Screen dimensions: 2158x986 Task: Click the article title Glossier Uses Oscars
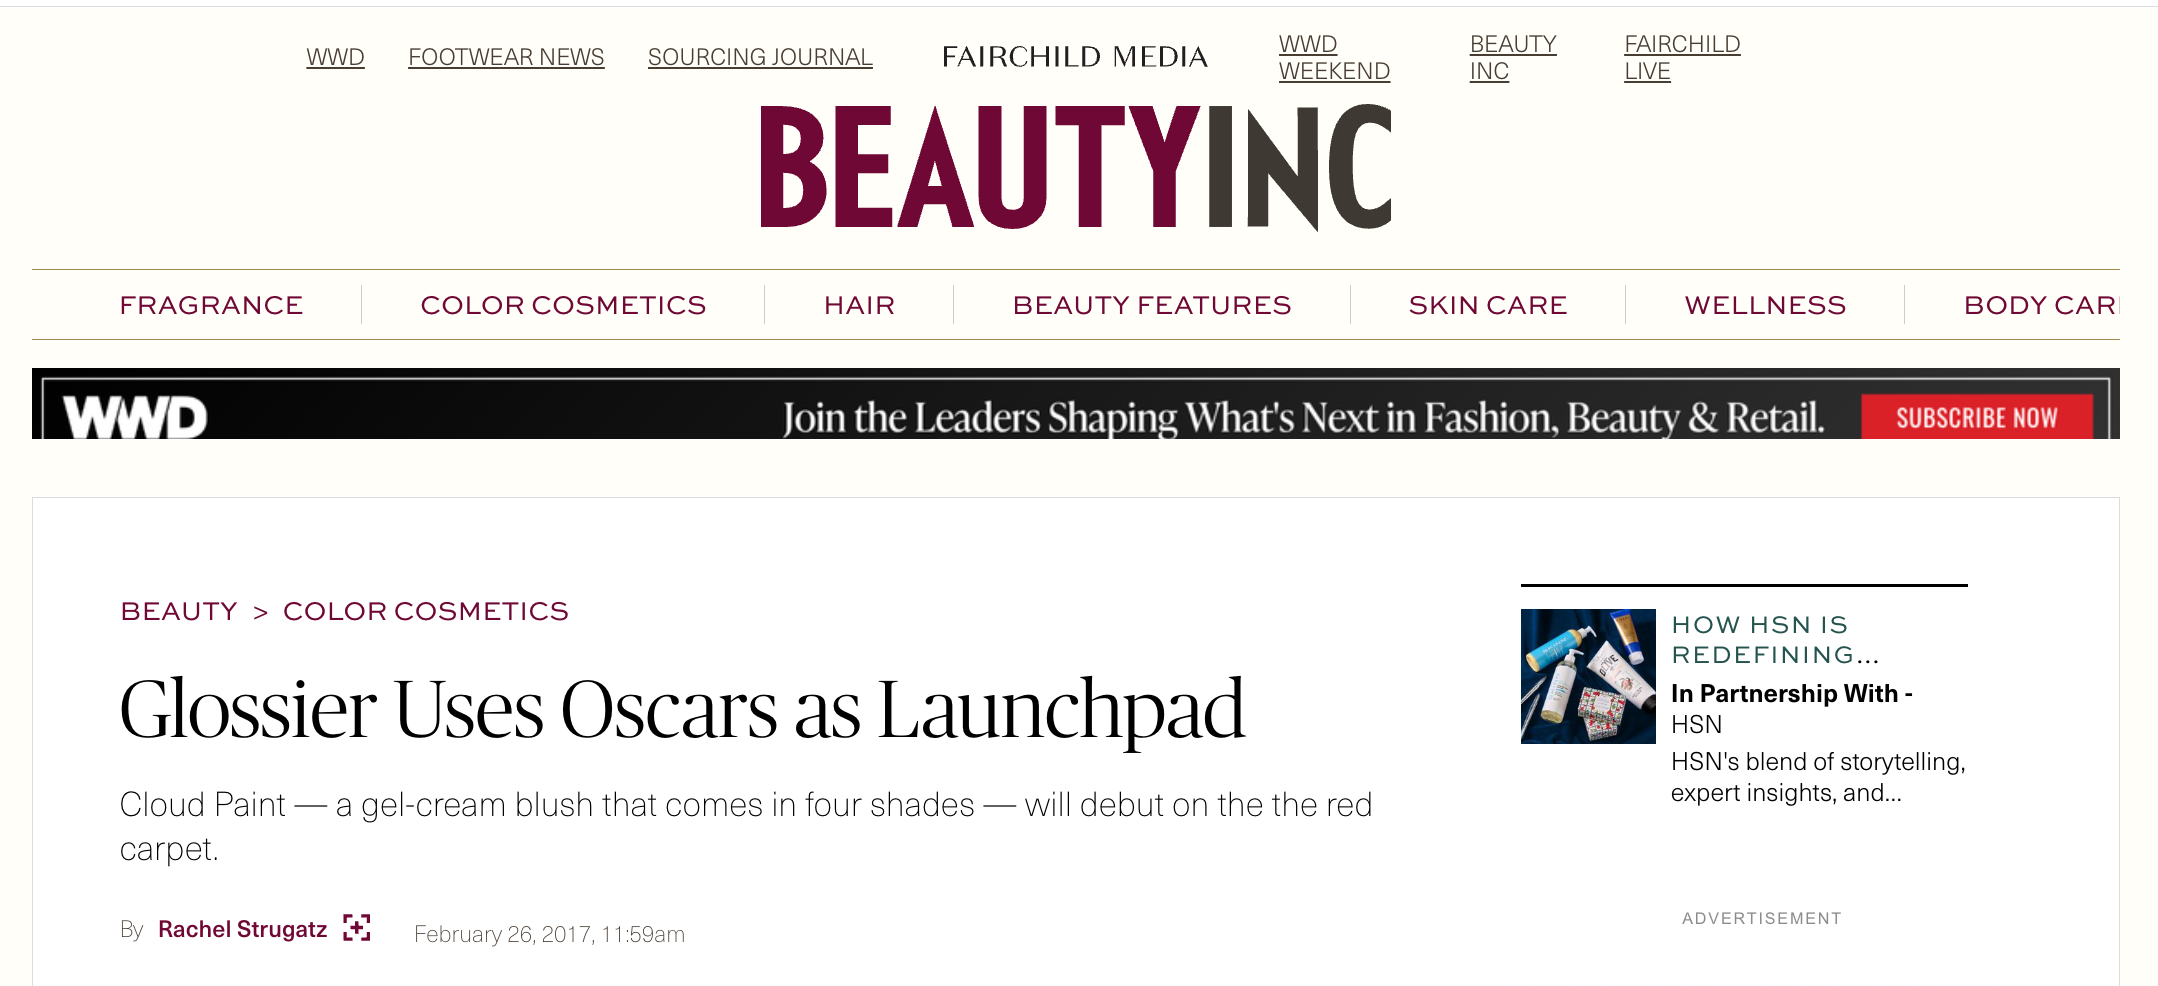(x=682, y=709)
